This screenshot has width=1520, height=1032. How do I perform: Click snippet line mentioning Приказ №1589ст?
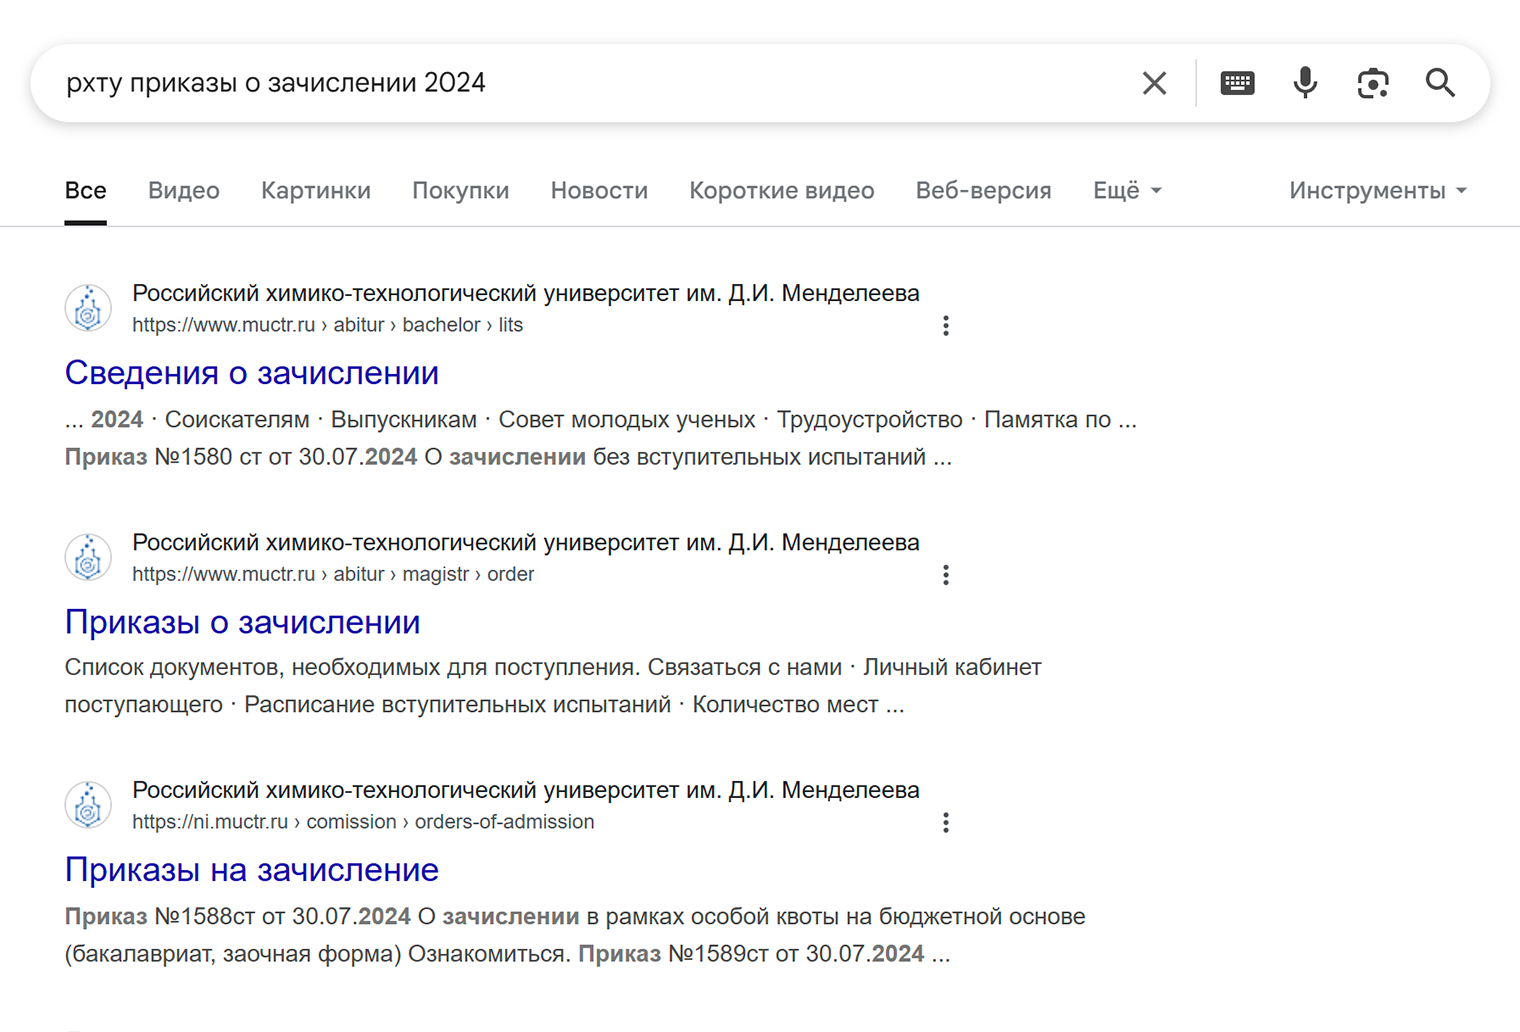pyautogui.click(x=508, y=954)
